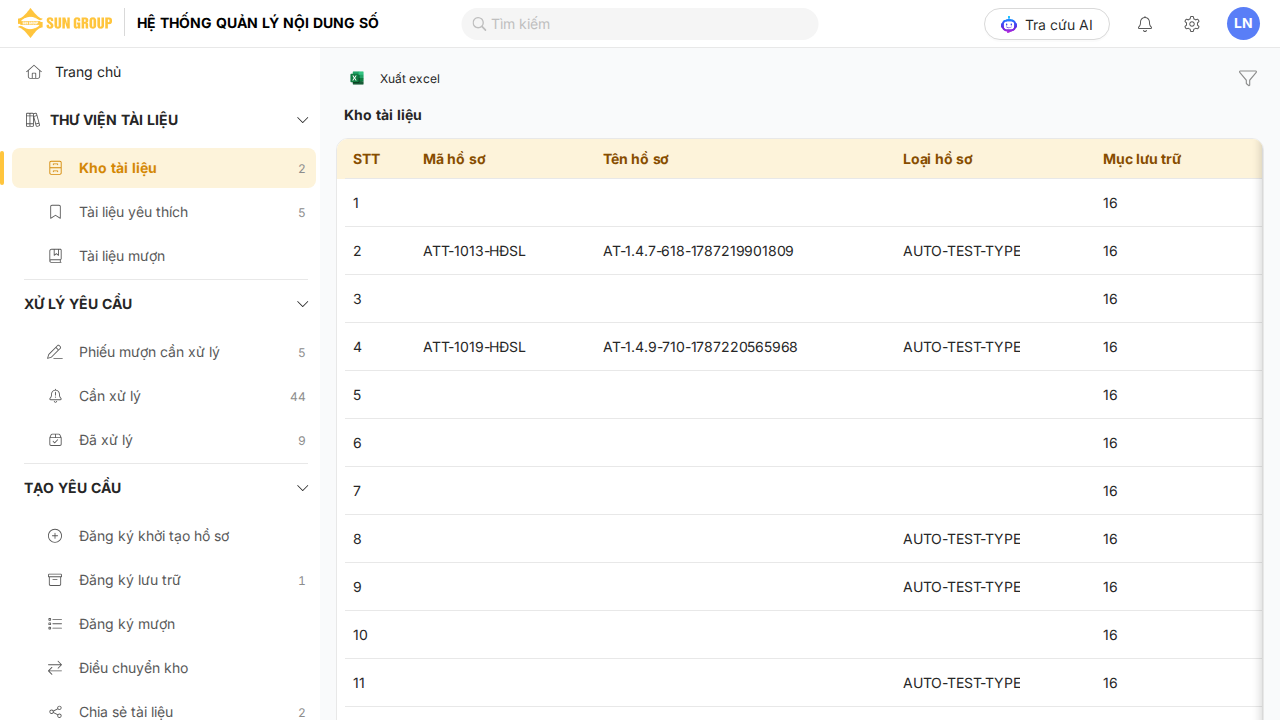Image resolution: width=1280 pixels, height=720 pixels.
Task: Click the share icon for Chia sẻ tài liệu
Action: click(x=56, y=712)
